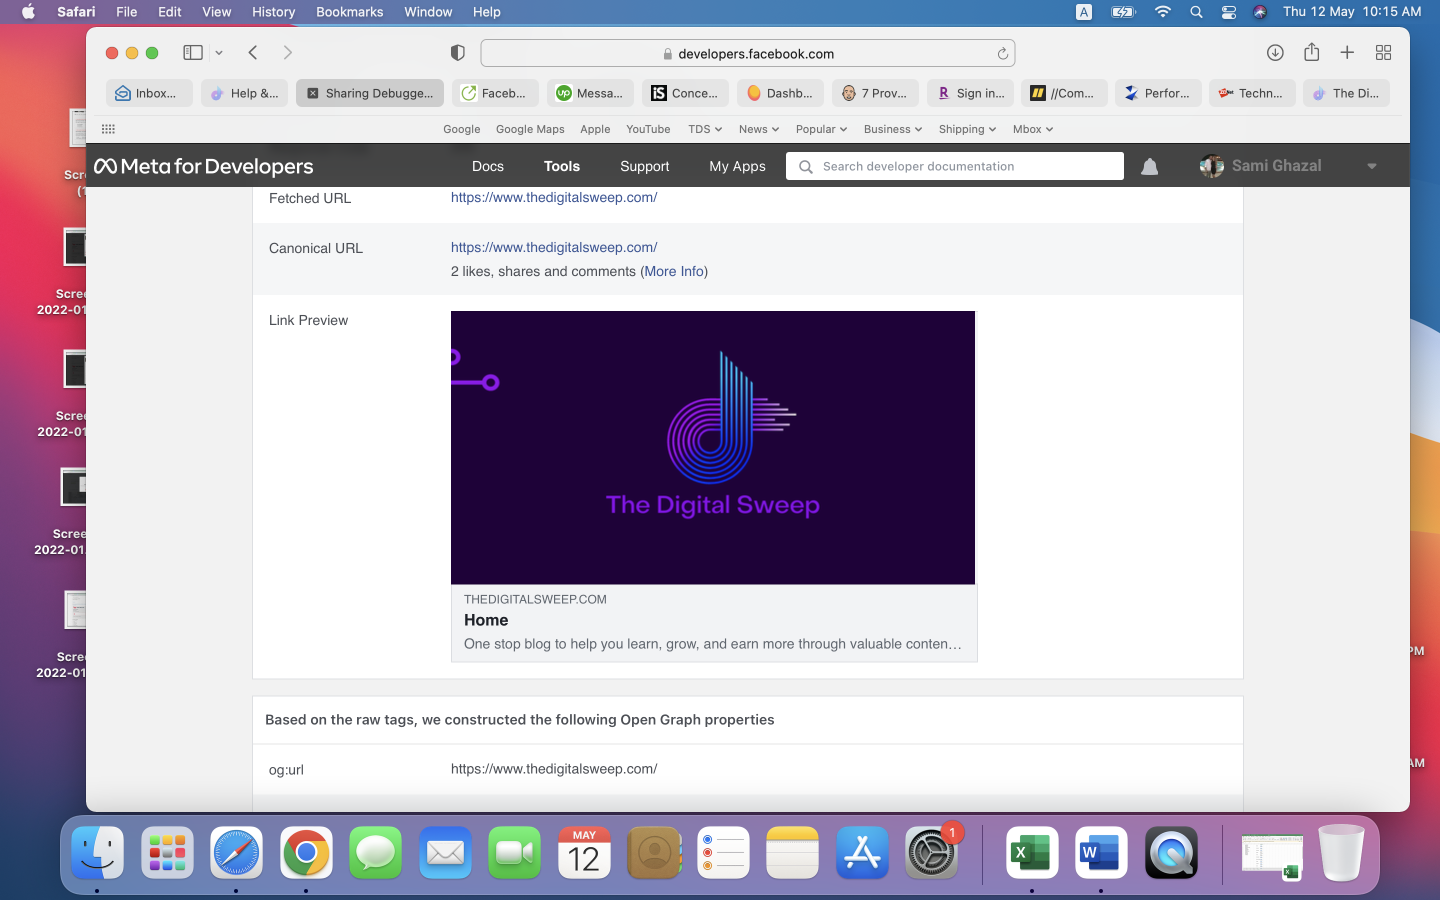Click the notifications bell icon
Image resolution: width=1440 pixels, height=900 pixels.
(1150, 167)
